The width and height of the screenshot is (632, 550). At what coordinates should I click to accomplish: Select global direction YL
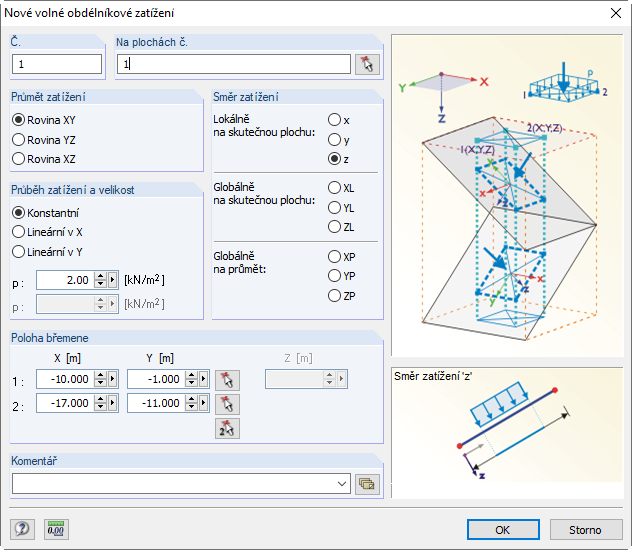tap(341, 208)
